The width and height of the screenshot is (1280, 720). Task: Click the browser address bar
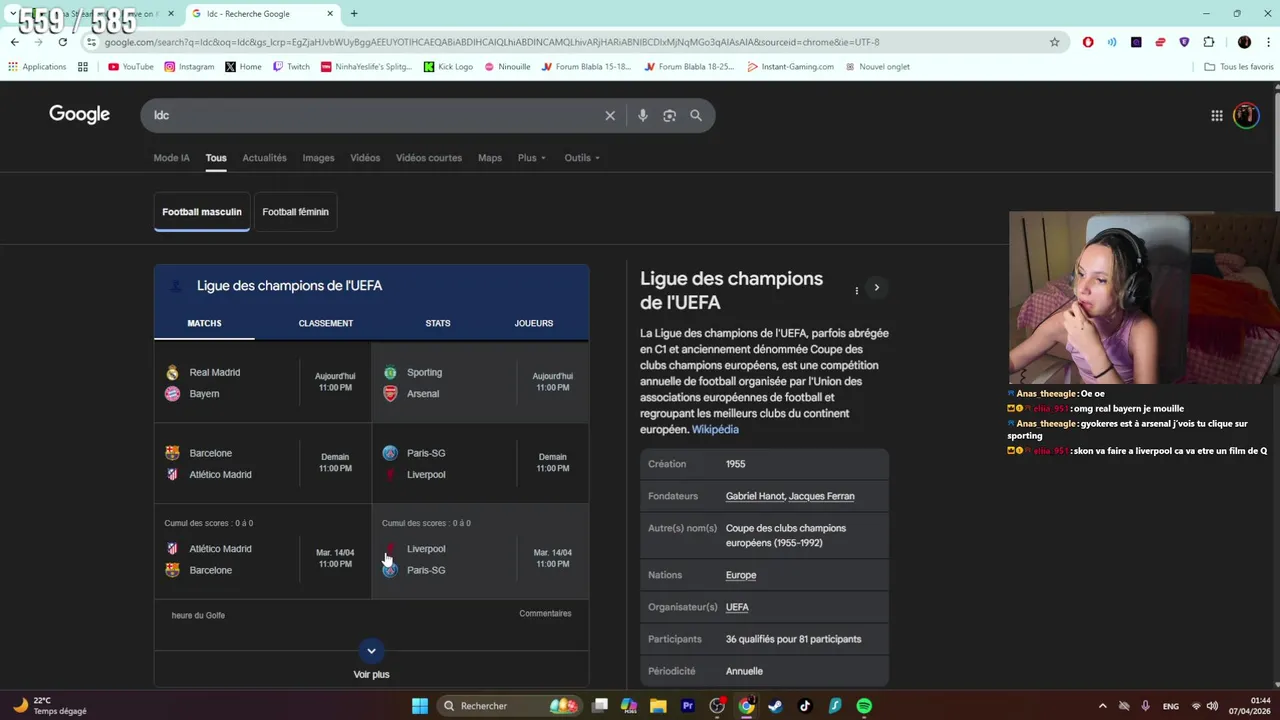(x=570, y=42)
